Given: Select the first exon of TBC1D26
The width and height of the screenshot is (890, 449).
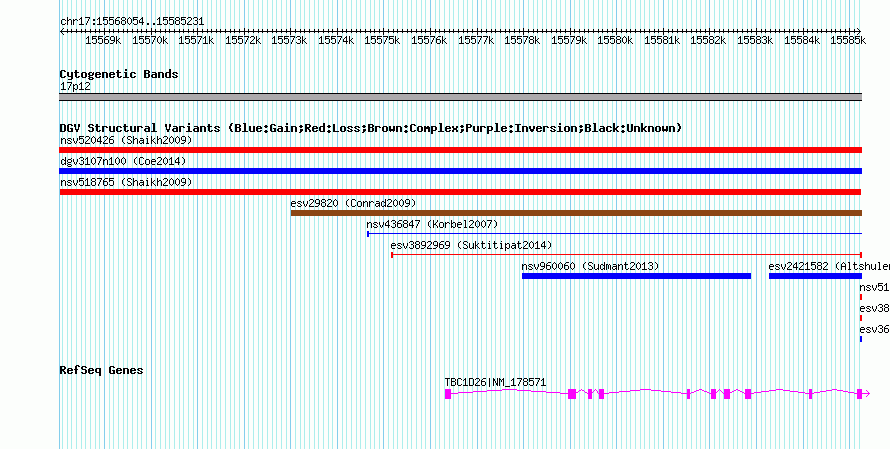Looking at the screenshot, I should [x=448, y=394].
